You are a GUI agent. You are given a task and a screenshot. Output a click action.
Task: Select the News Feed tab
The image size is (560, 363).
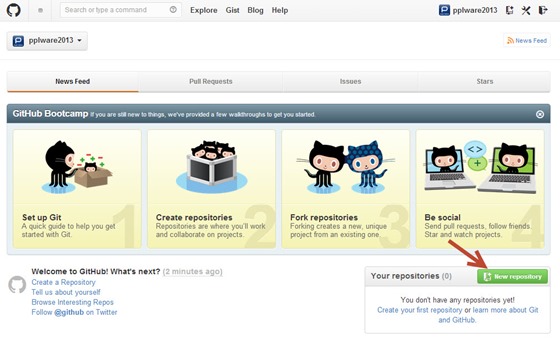(72, 81)
